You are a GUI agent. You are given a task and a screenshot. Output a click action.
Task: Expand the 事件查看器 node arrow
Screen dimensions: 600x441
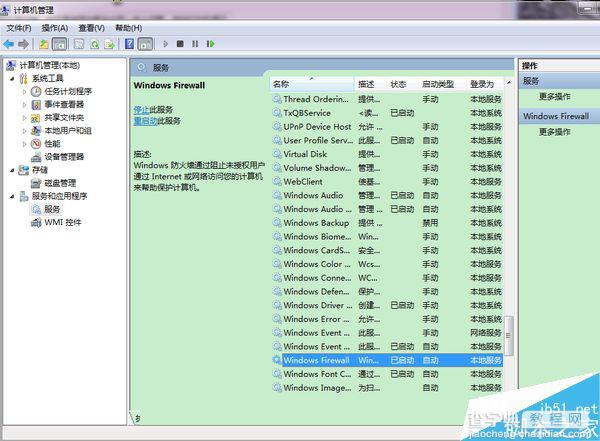pos(24,105)
